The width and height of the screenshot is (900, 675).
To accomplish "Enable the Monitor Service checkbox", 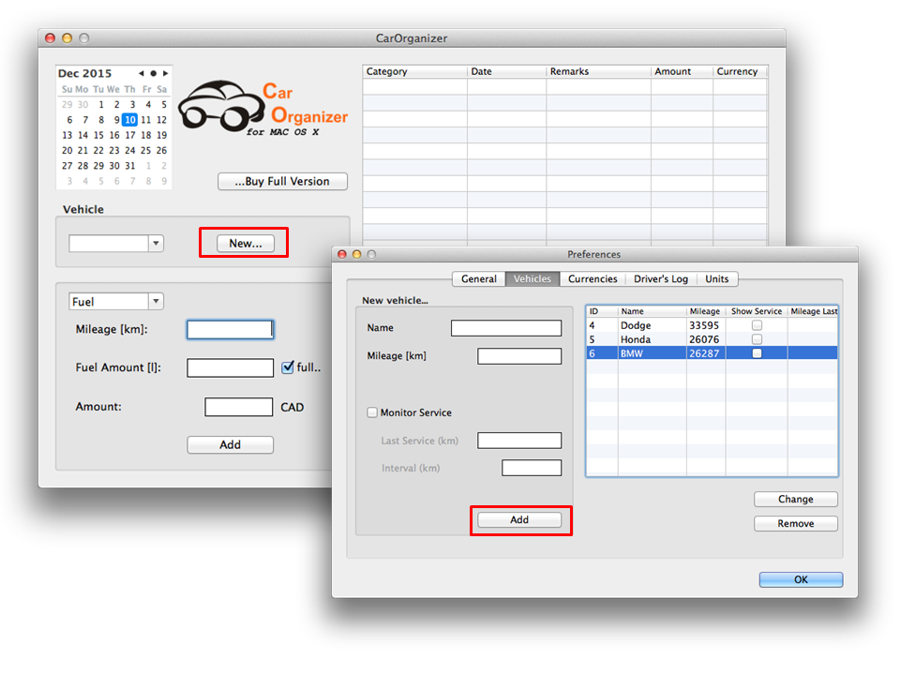I will point(372,412).
